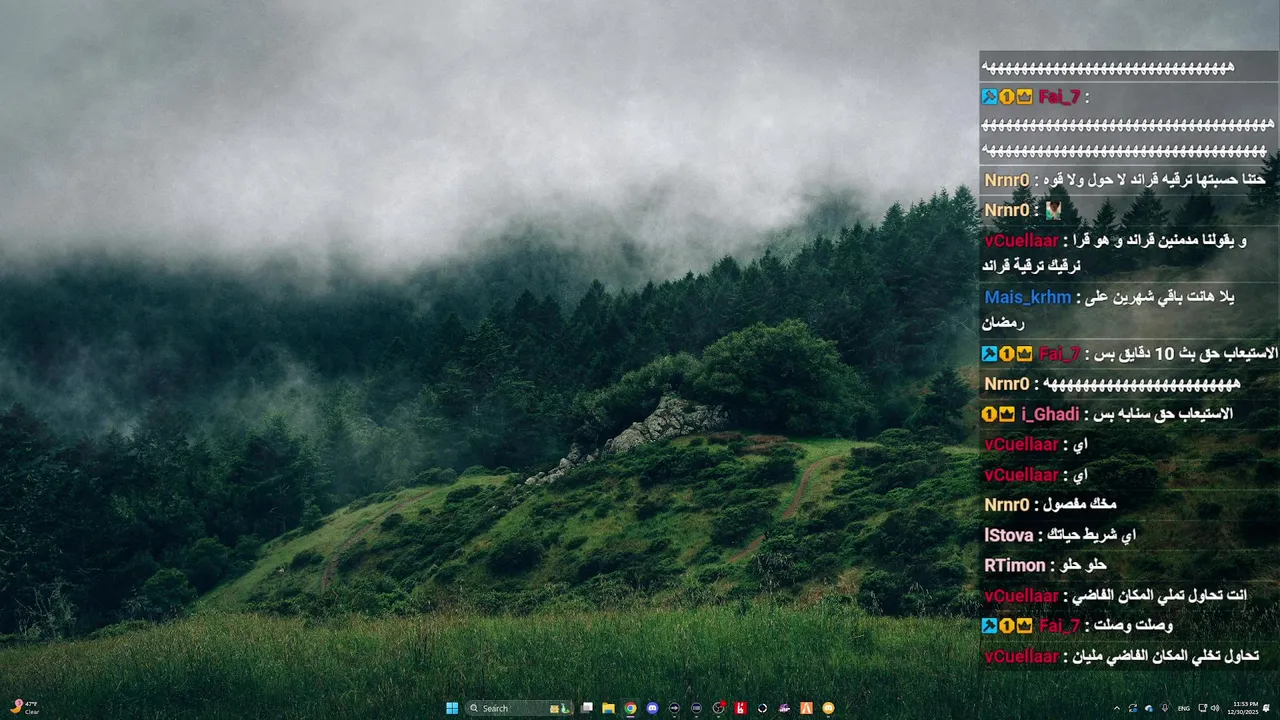Open the Windows Start menu
Viewport: 1280px width, 720px height.
(452, 708)
